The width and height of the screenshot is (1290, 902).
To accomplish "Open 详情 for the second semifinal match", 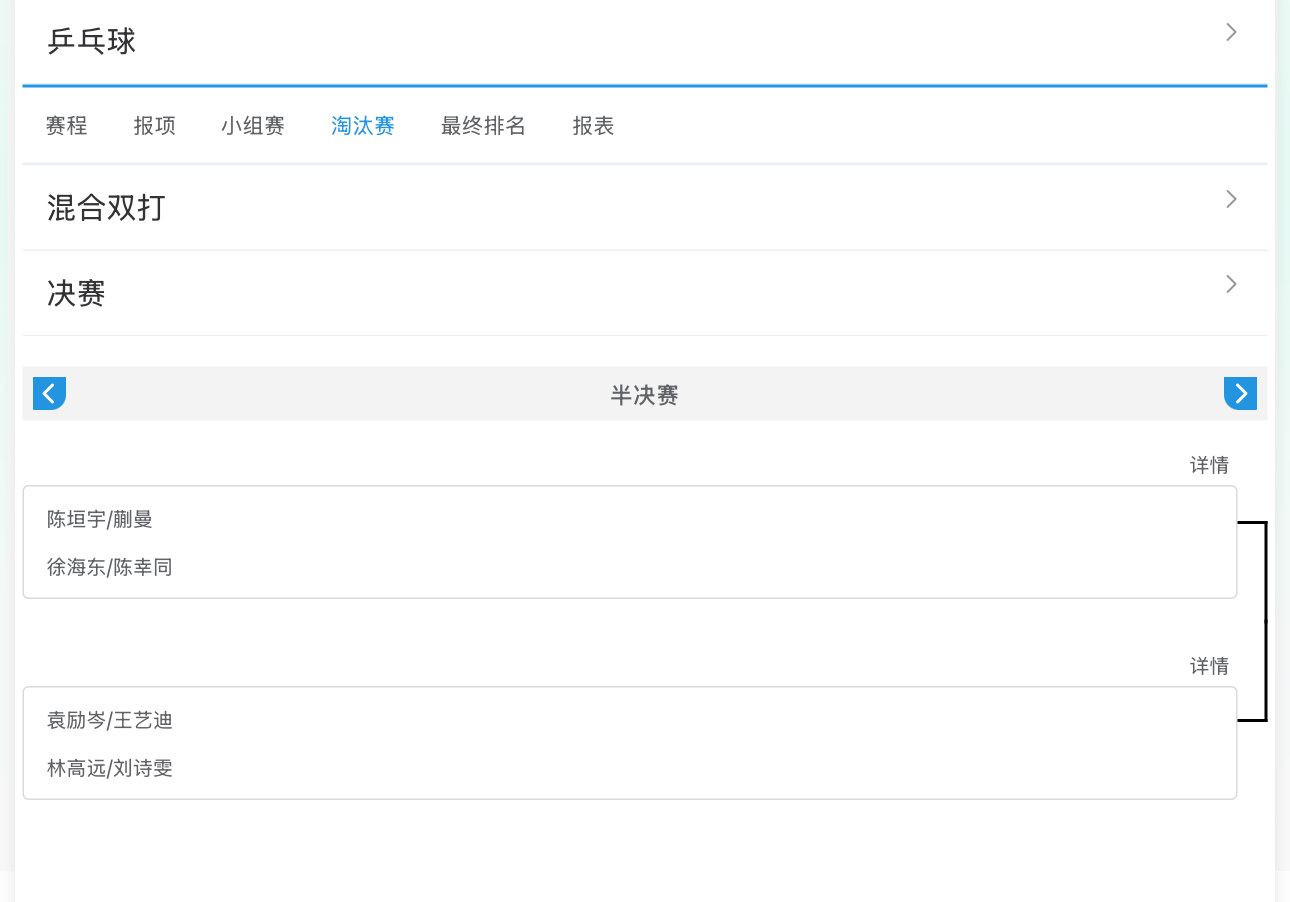I will pyautogui.click(x=1209, y=665).
